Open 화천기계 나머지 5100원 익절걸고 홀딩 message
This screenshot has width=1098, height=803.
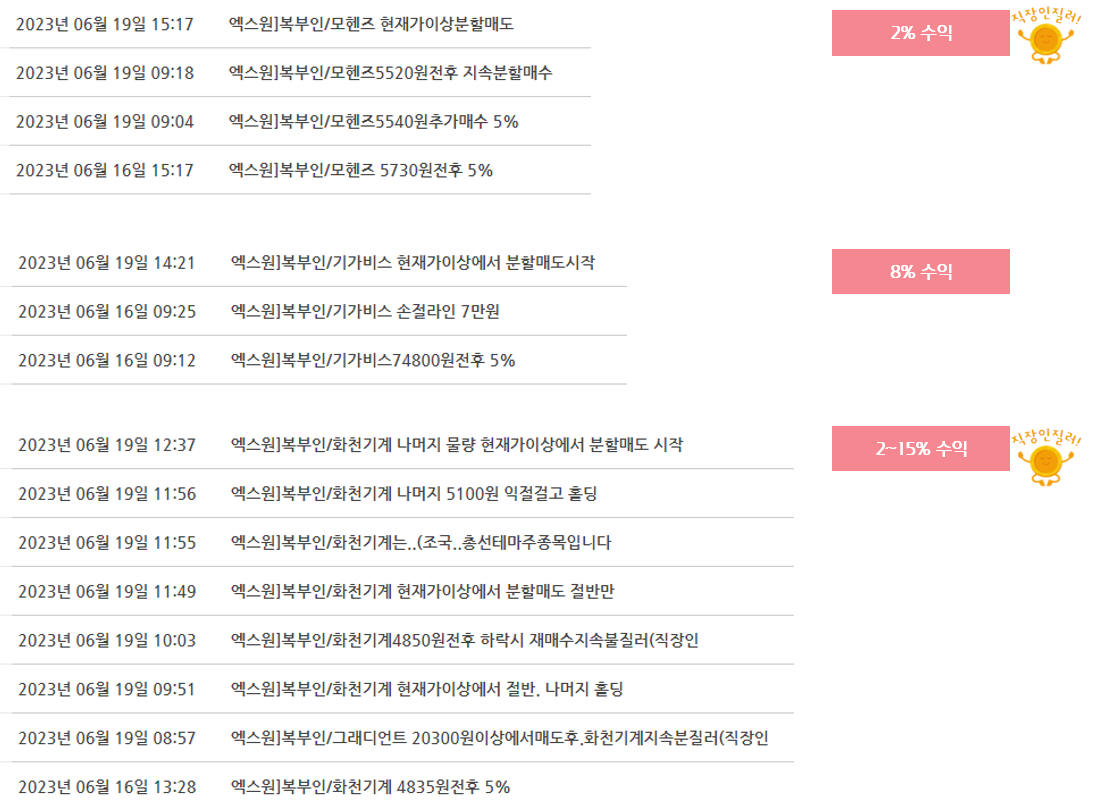click(414, 494)
